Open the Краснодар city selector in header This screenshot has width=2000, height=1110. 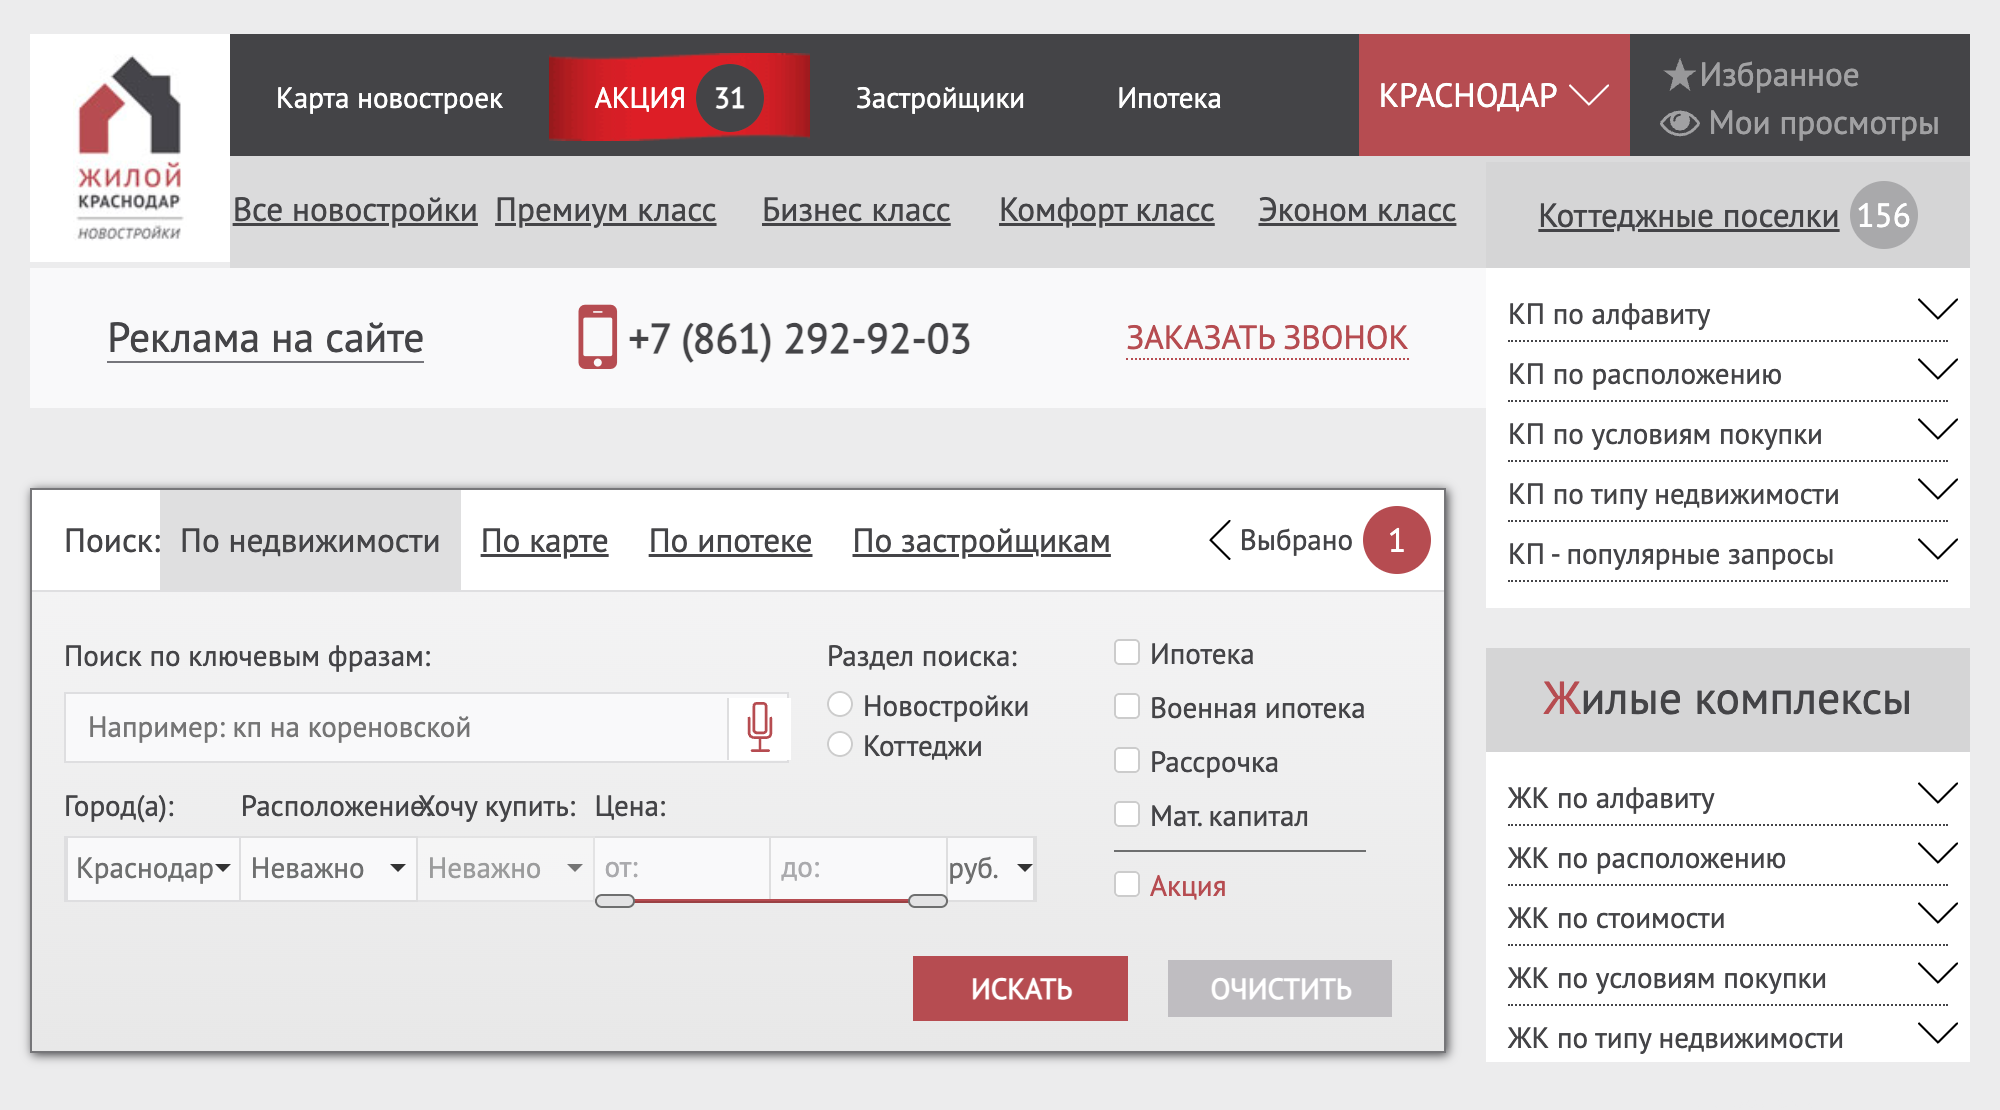[x=1493, y=95]
